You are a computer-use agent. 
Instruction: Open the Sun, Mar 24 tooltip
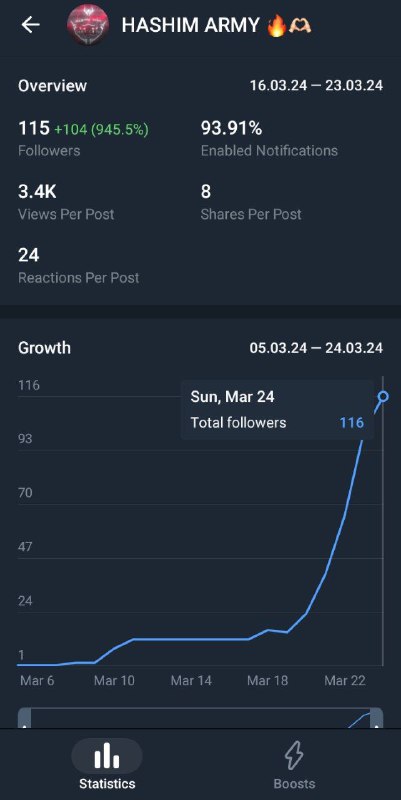click(277, 410)
